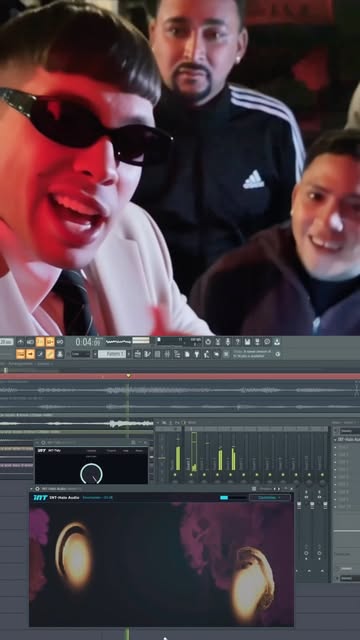Image resolution: width=360 pixels, height=640 pixels.
Task: Open the Piano roll view icon
Action: click(x=147, y=354)
